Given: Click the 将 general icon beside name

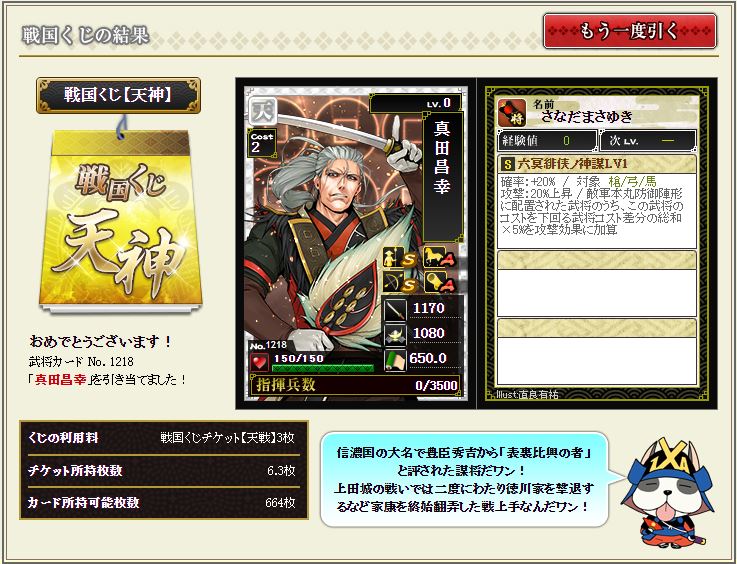Looking at the screenshot, I should (511, 113).
